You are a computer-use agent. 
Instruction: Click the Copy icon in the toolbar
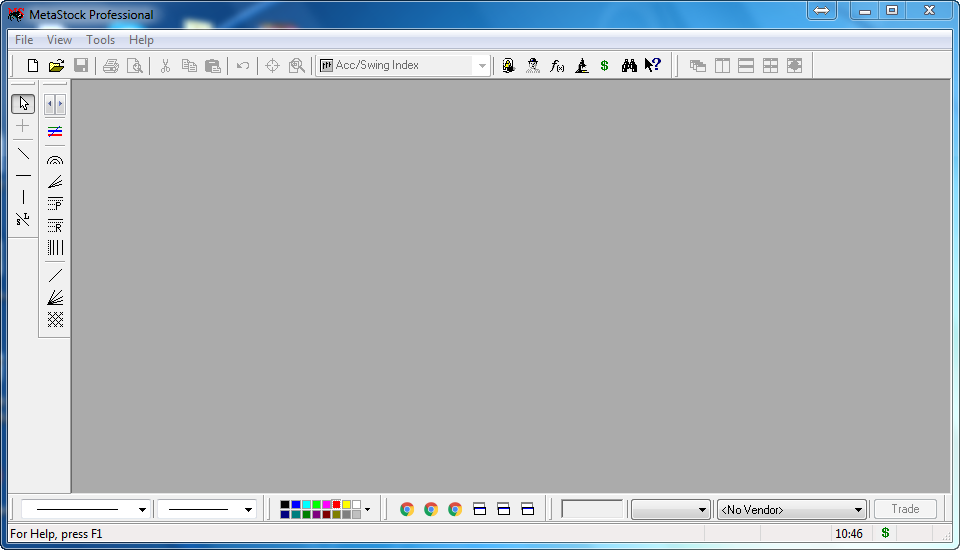tap(189, 66)
